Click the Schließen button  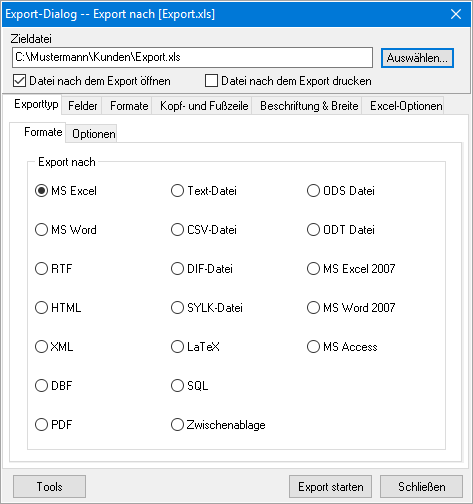point(422,487)
